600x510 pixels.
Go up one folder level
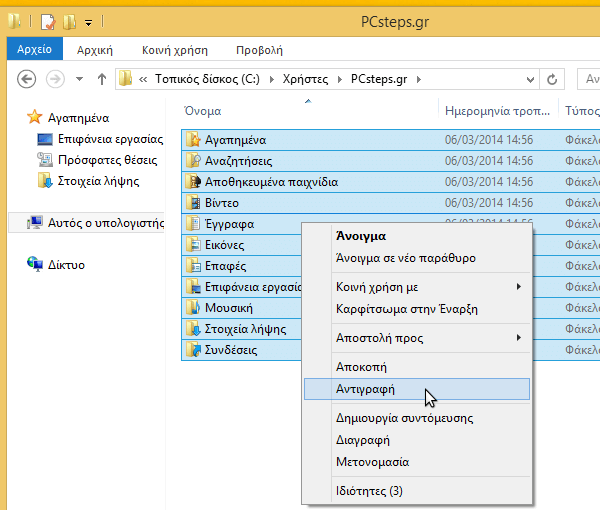click(101, 79)
